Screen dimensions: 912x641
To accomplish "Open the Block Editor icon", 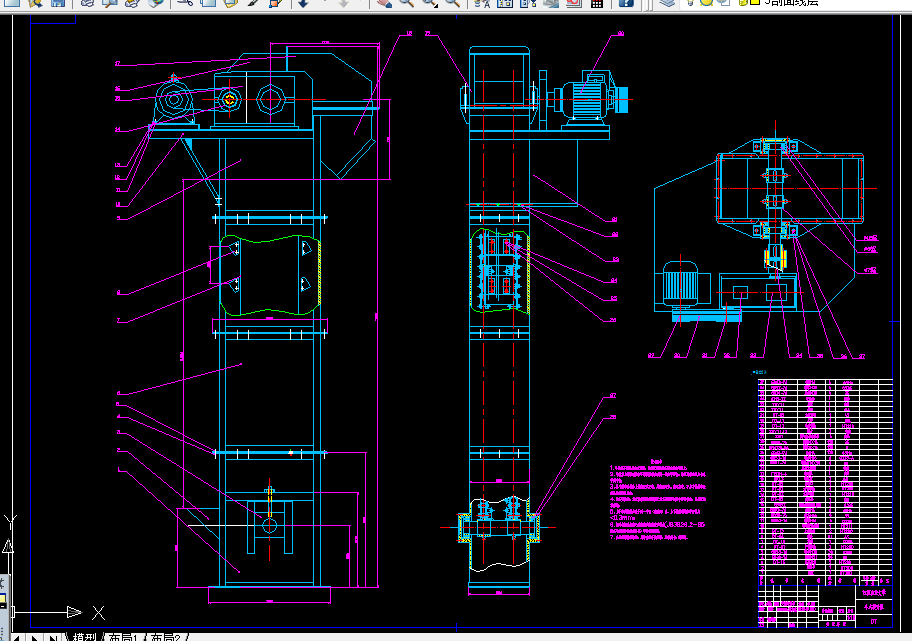I will [276, 3].
